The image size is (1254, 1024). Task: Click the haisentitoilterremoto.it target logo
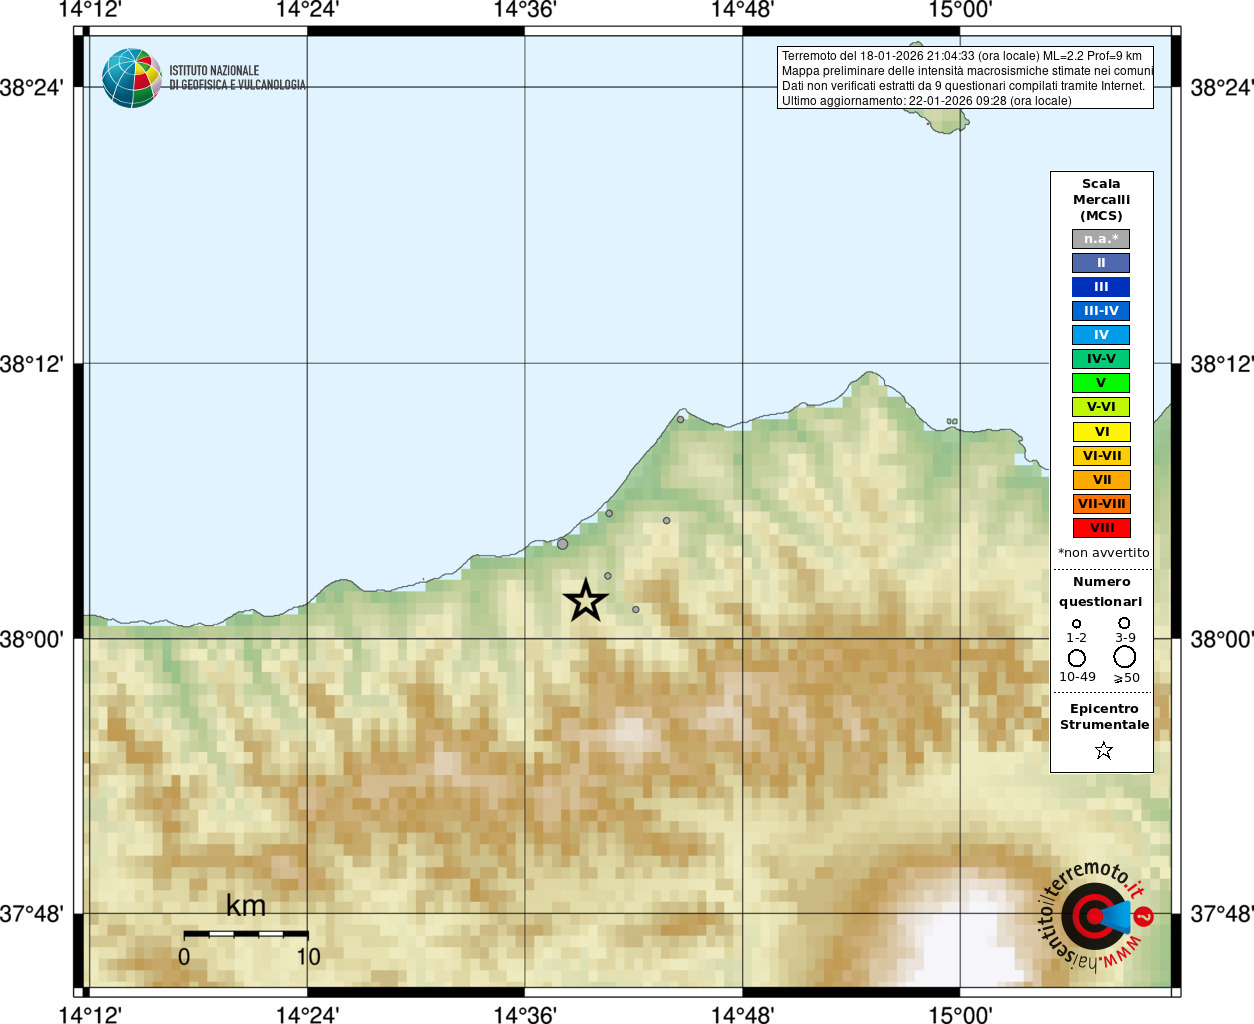1097,915
